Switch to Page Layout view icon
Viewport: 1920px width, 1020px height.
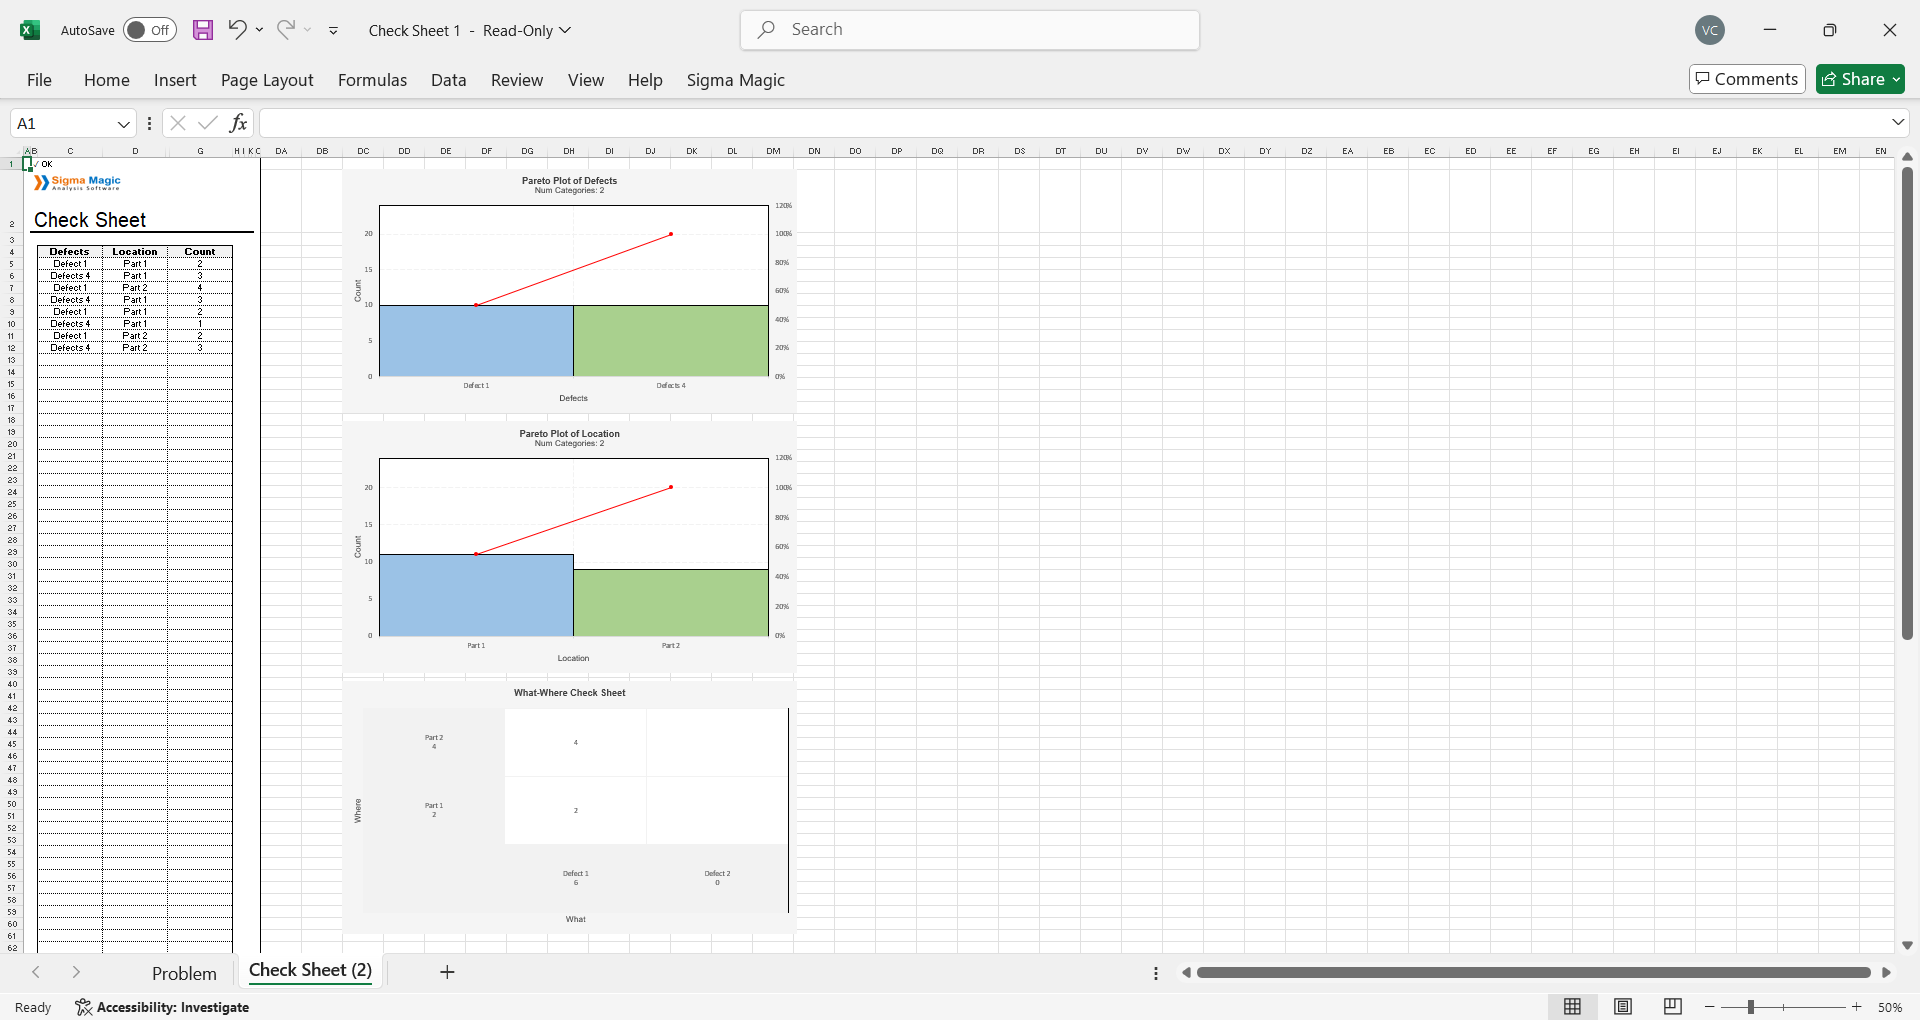point(1623,1007)
